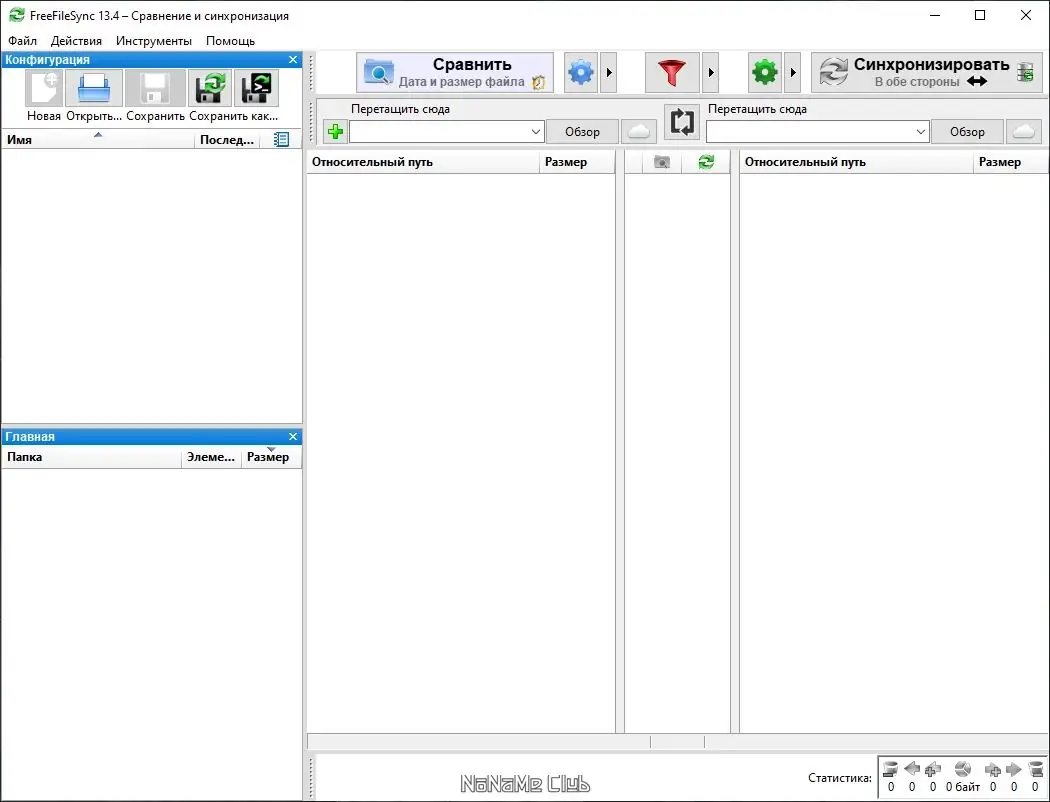Viewport: 1050px width, 802px height.
Task: Click green sync action column icon
Action: coord(706,162)
